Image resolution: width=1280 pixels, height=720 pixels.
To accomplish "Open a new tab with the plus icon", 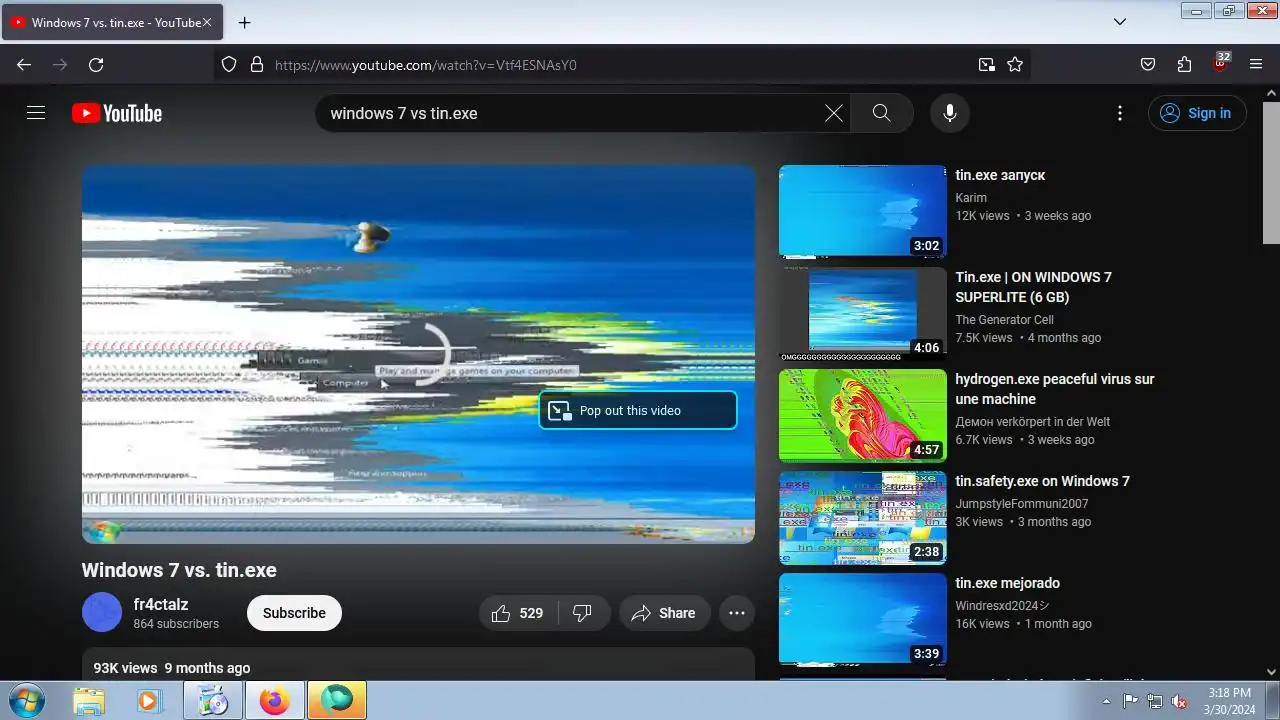I will 244,22.
